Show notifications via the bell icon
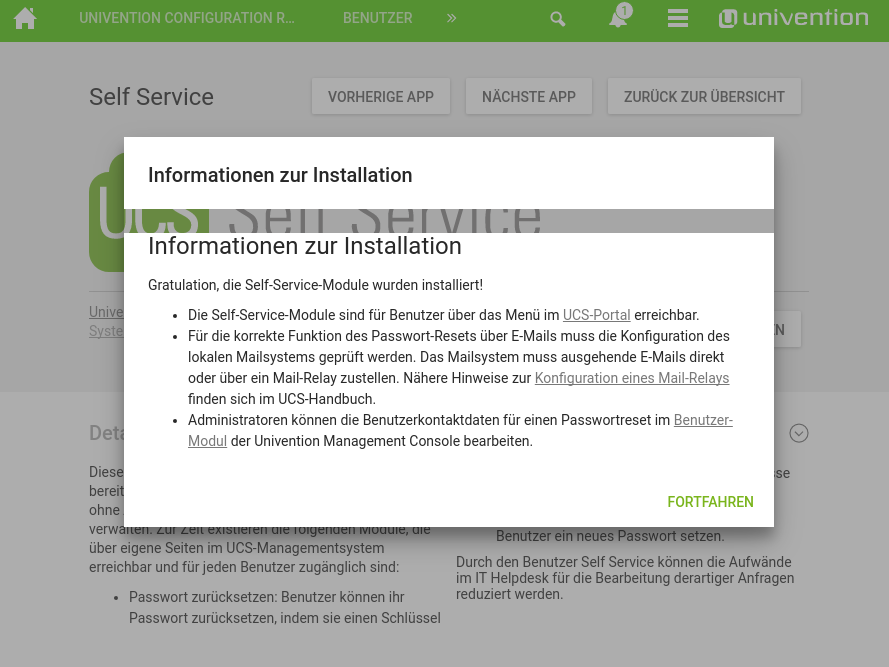Screen dimensions: 889x667 click(x=618, y=19)
